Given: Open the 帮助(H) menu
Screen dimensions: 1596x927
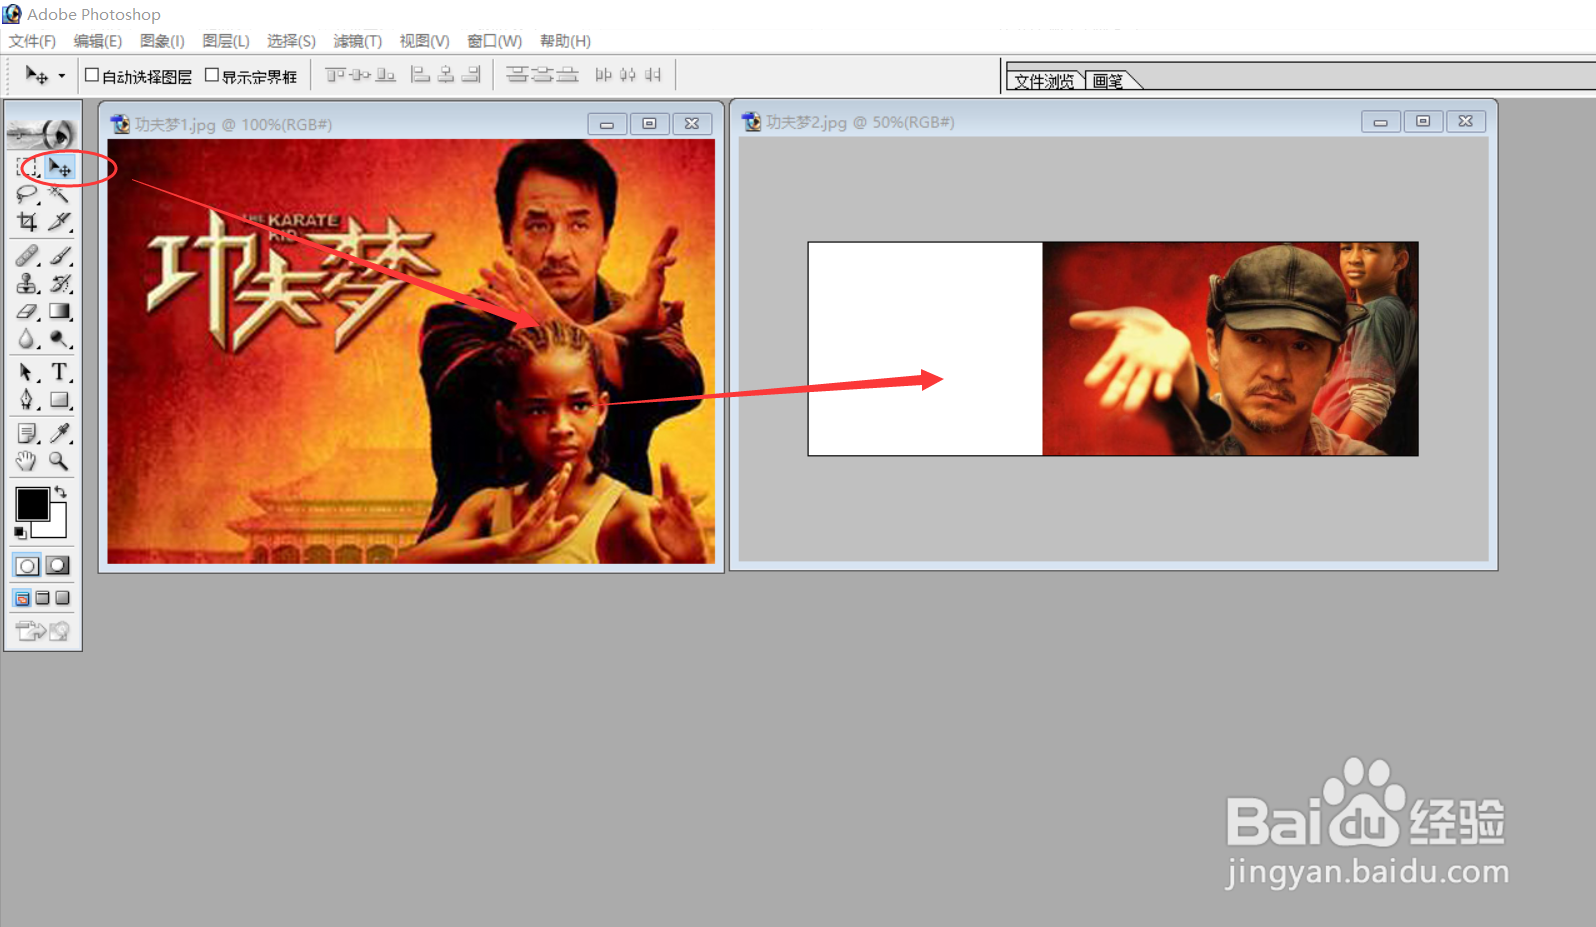Looking at the screenshot, I should 565,41.
